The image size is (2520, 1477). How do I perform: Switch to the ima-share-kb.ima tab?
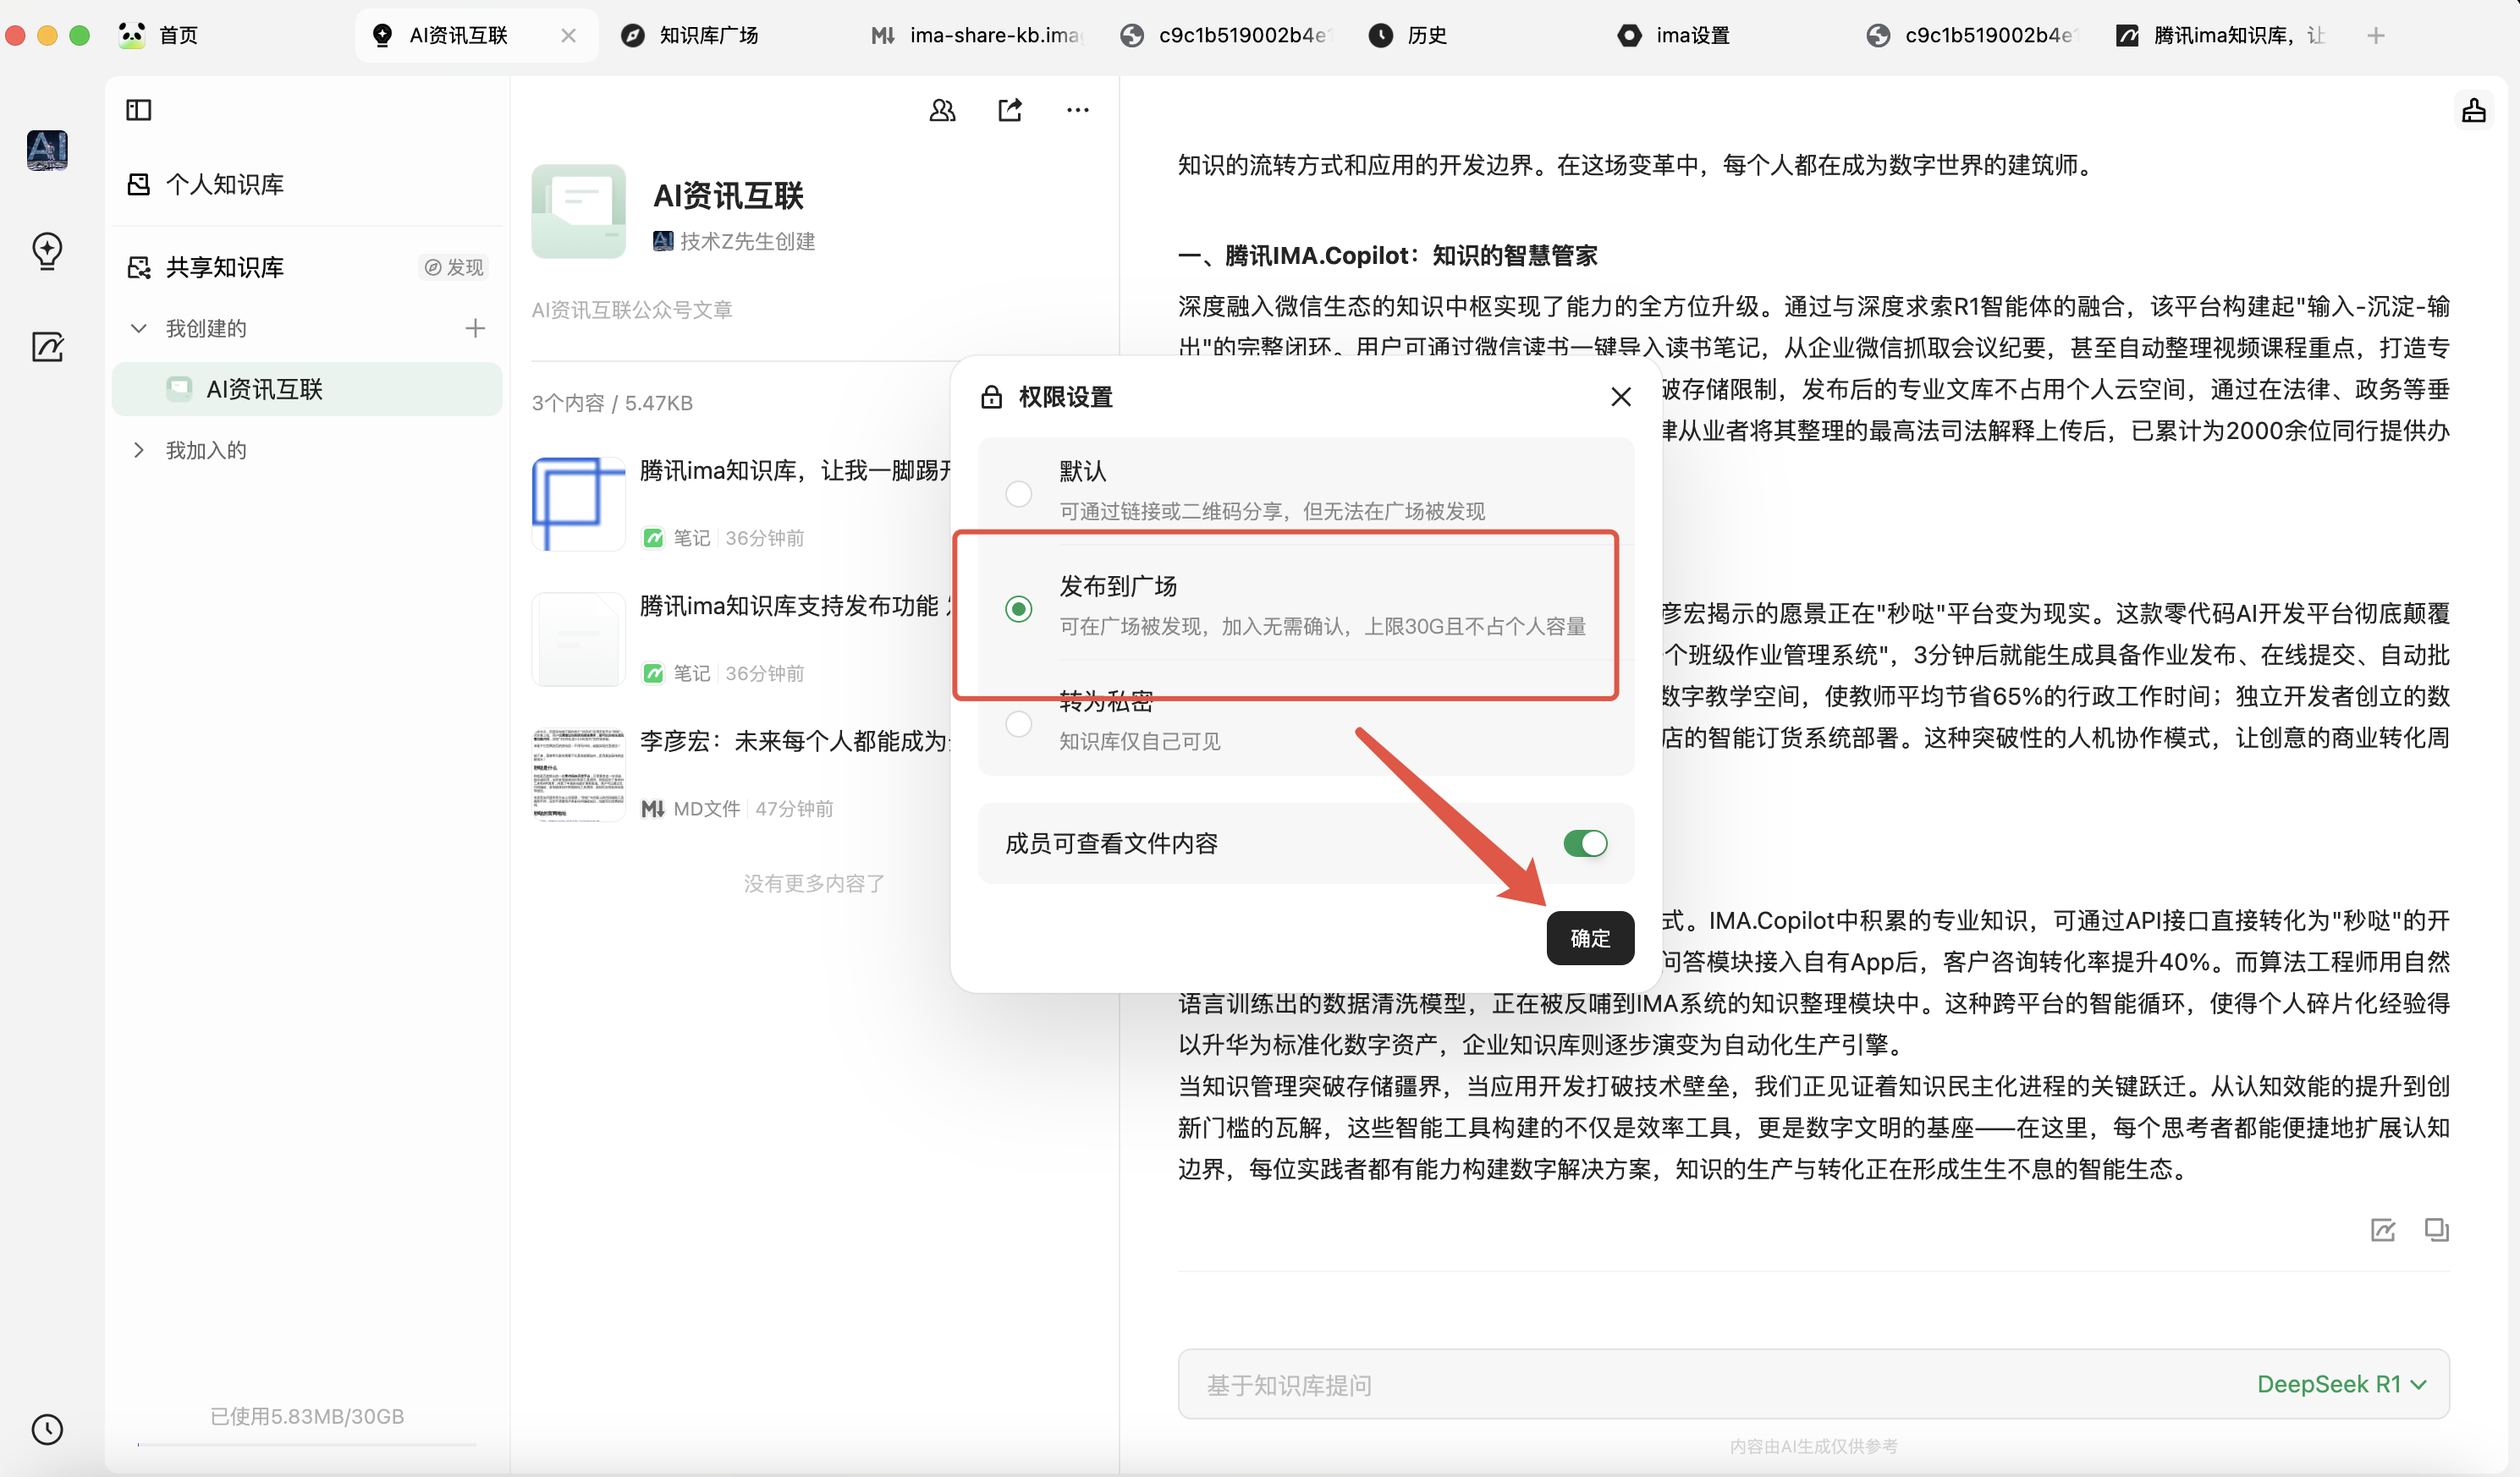pos(976,36)
